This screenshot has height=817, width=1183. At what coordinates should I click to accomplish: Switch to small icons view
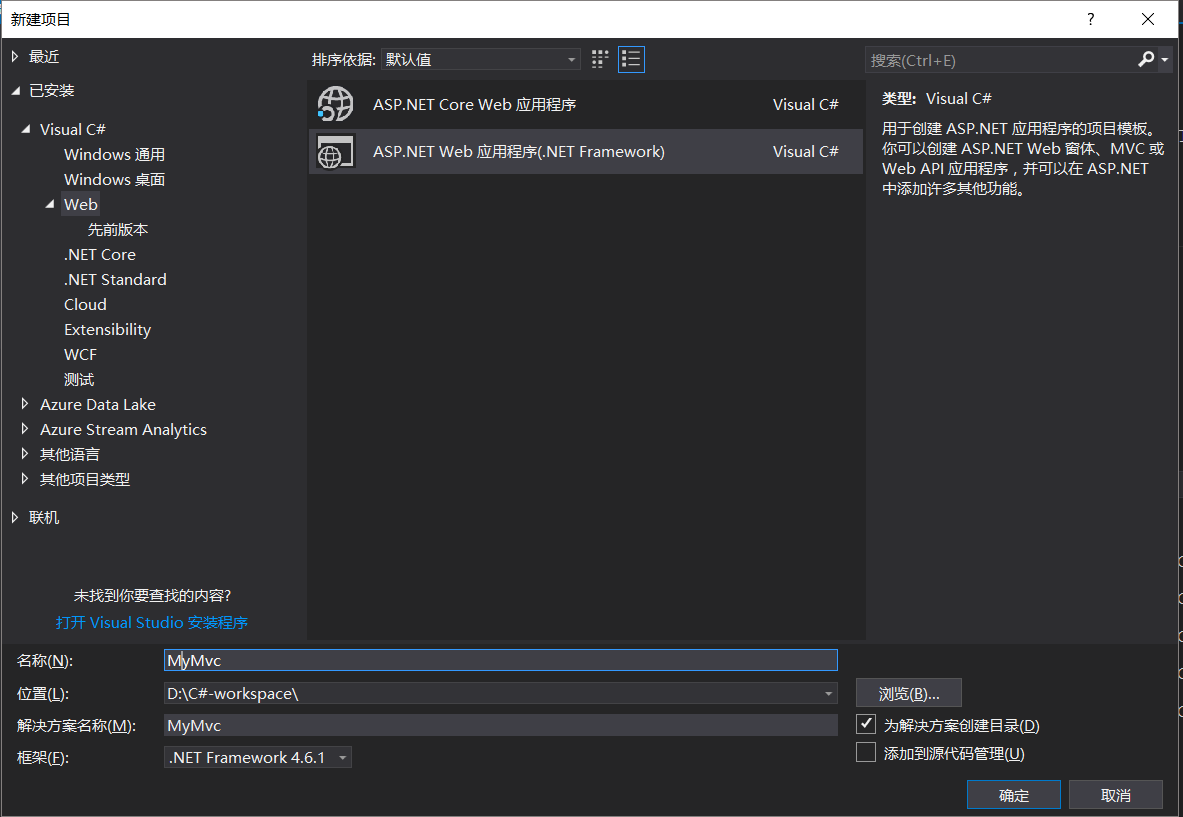[600, 60]
